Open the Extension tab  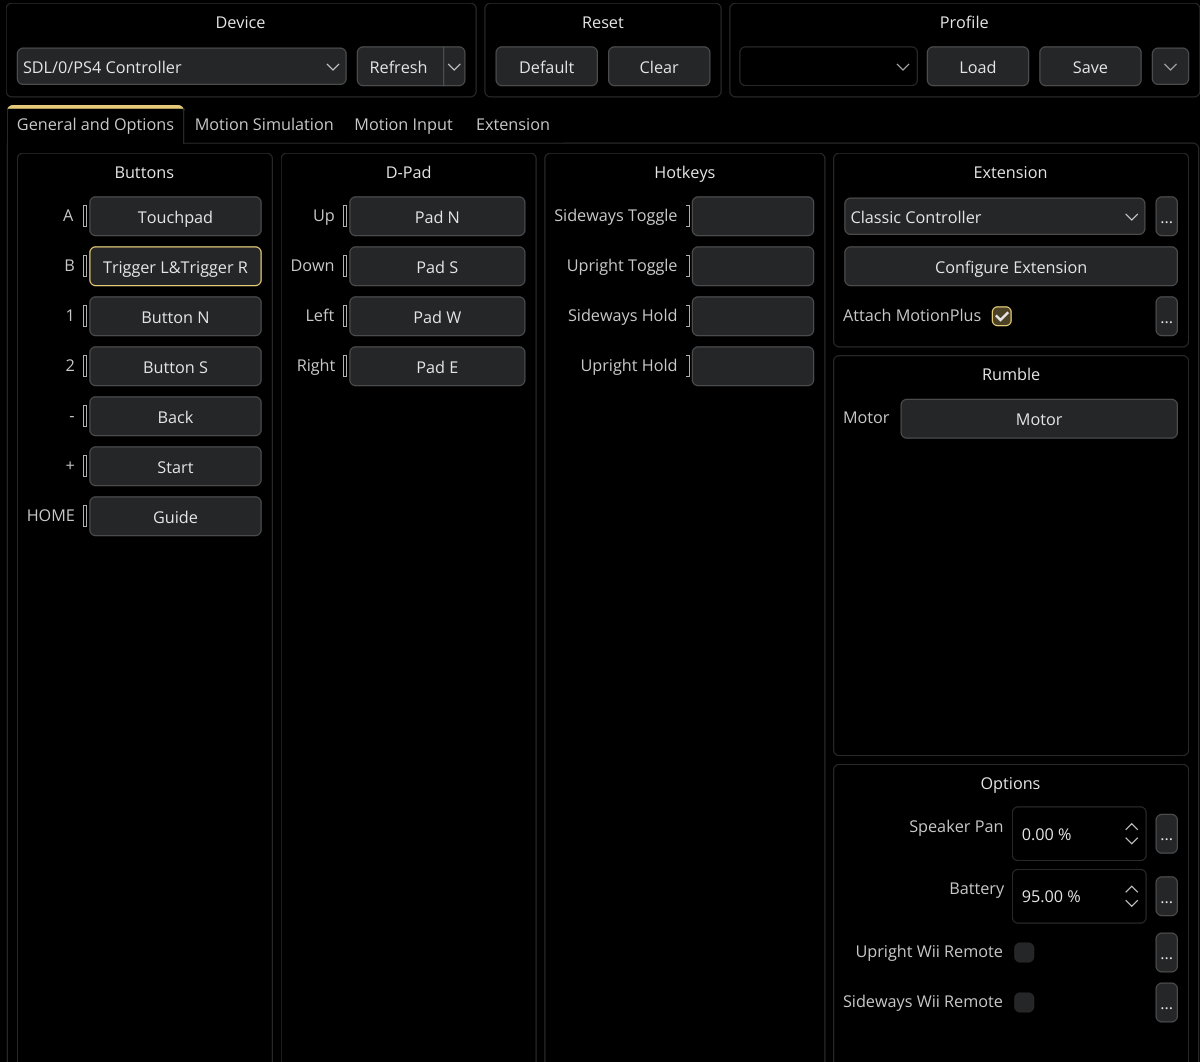click(x=513, y=124)
